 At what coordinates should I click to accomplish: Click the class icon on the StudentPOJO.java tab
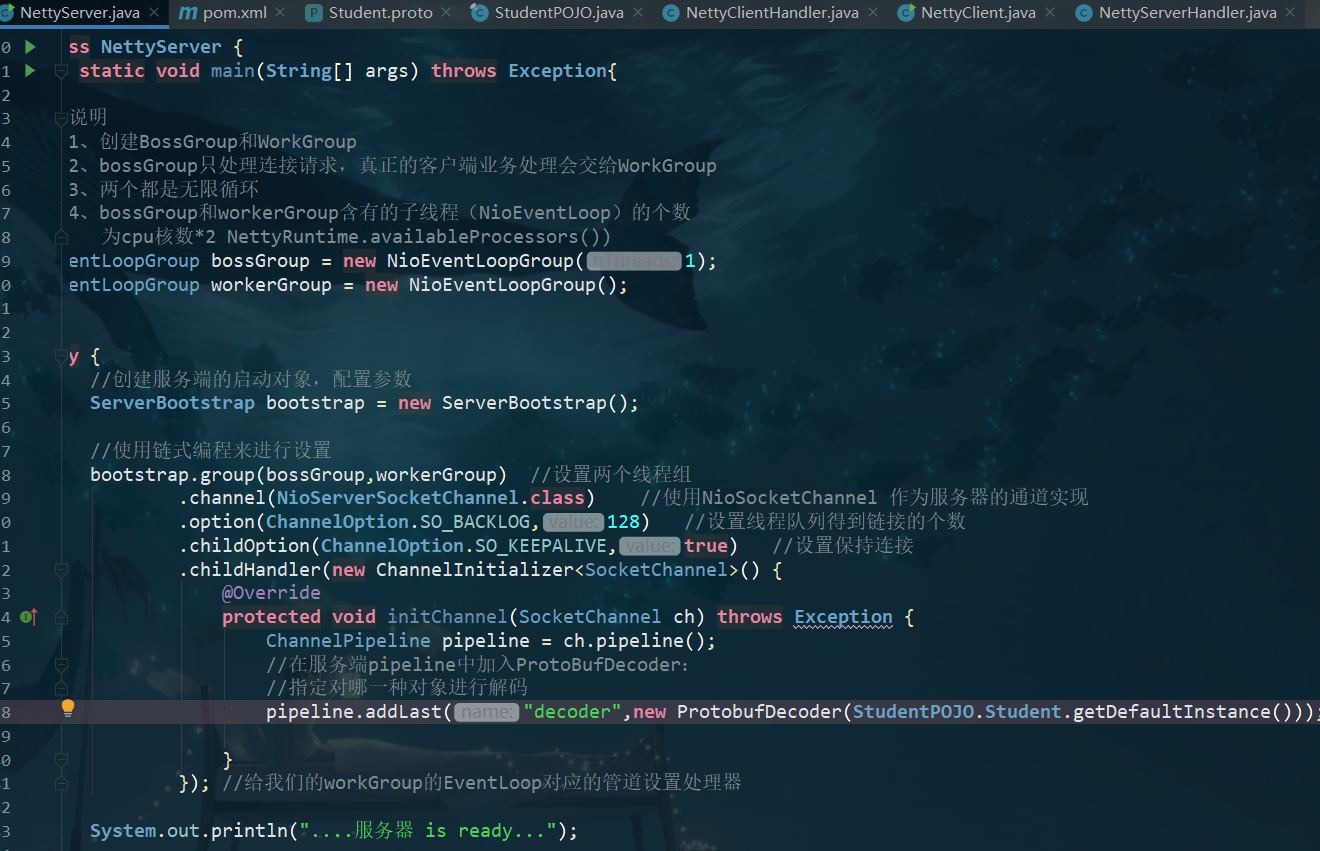[x=479, y=13]
